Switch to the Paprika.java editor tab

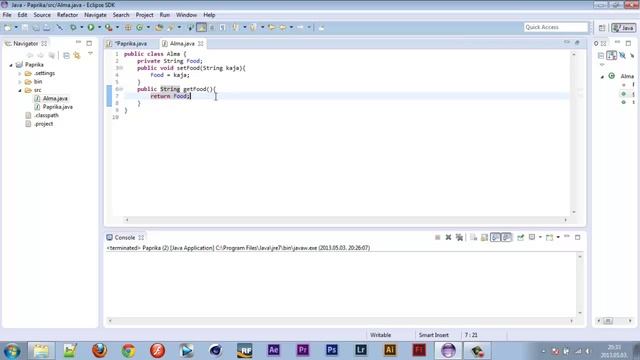[x=130, y=43]
